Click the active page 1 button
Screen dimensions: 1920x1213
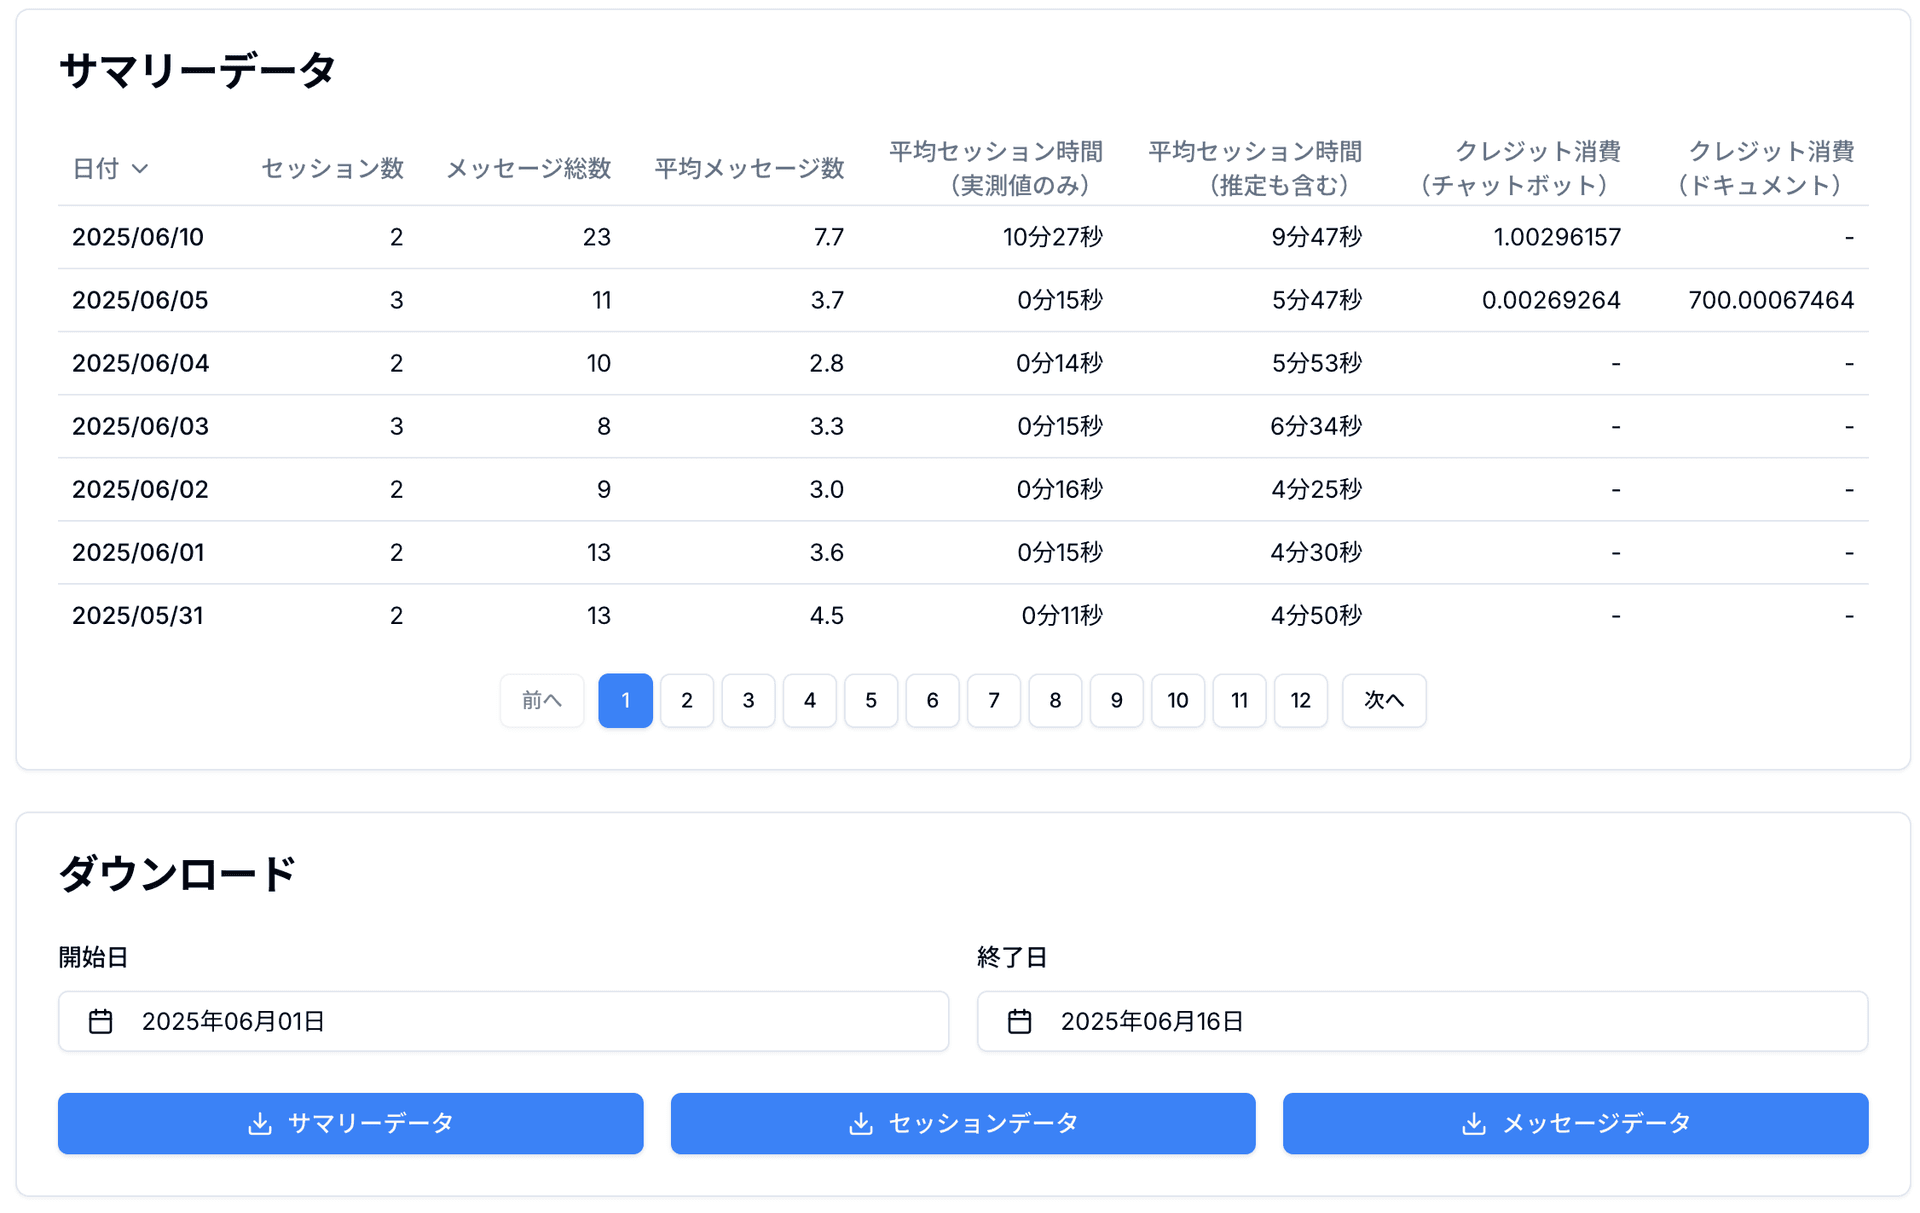click(x=625, y=700)
